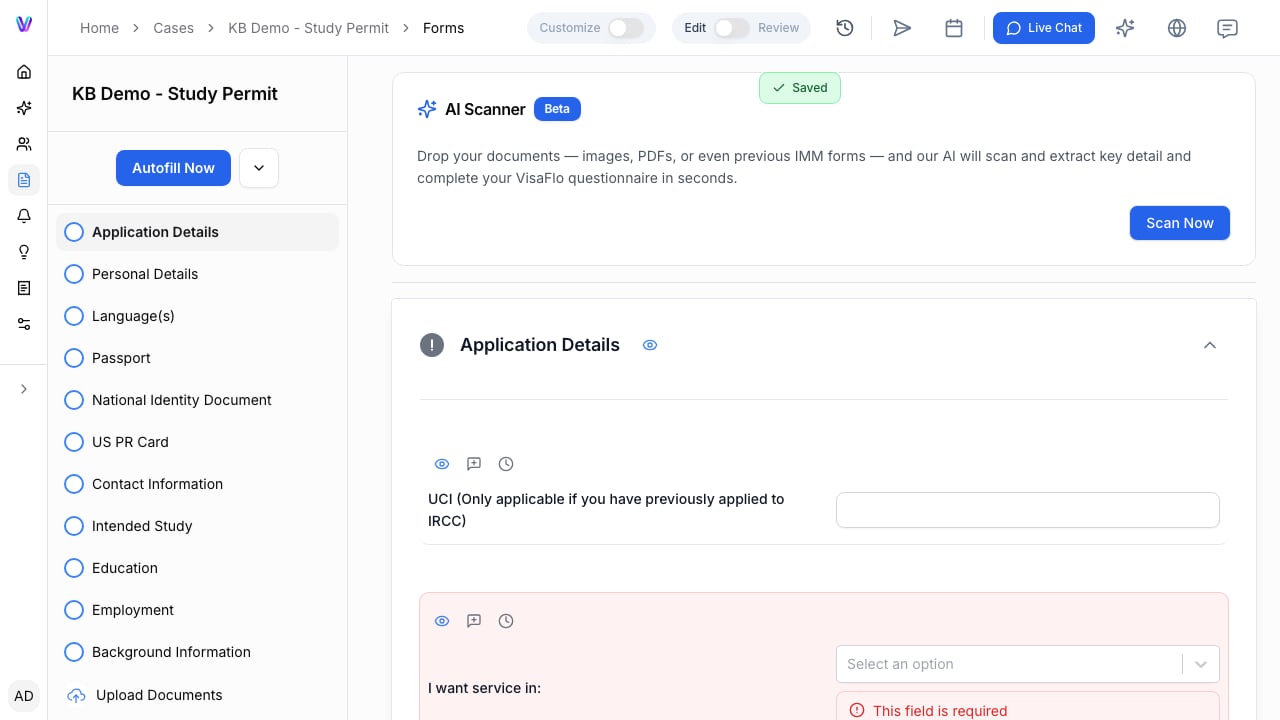Open the sliders settings icon in left rail
Screen dimensions: 1280x720
pyautogui.click(x=24, y=324)
